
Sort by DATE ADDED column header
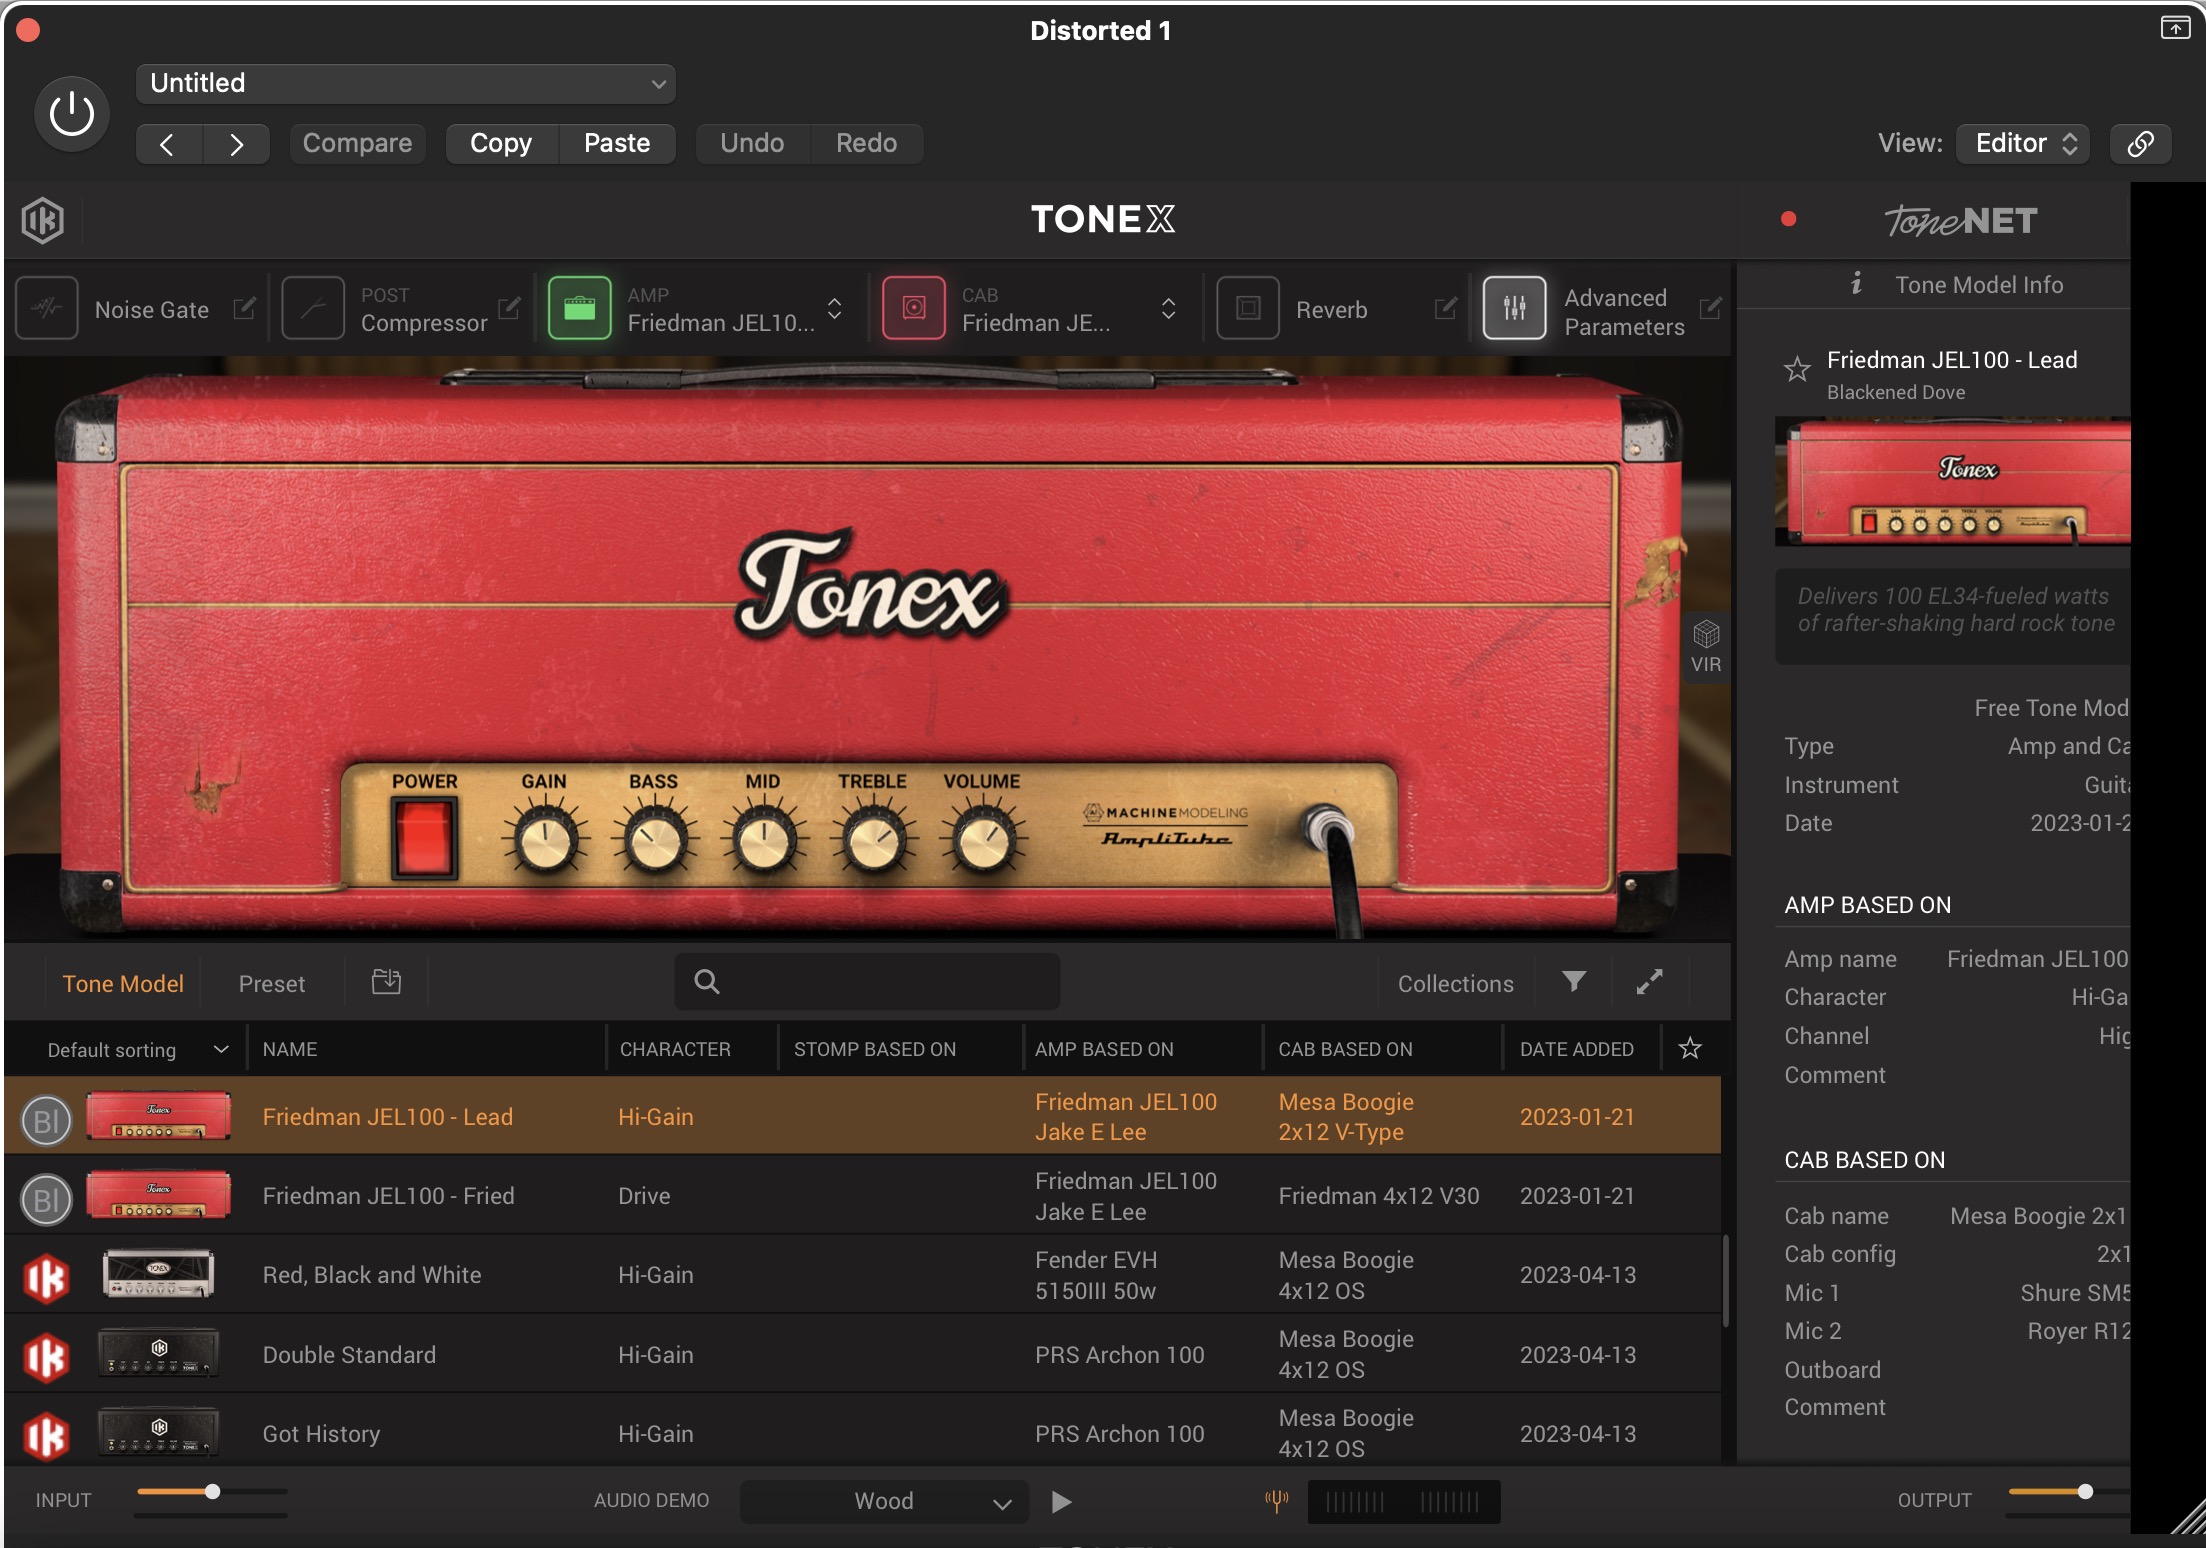click(1577, 1049)
